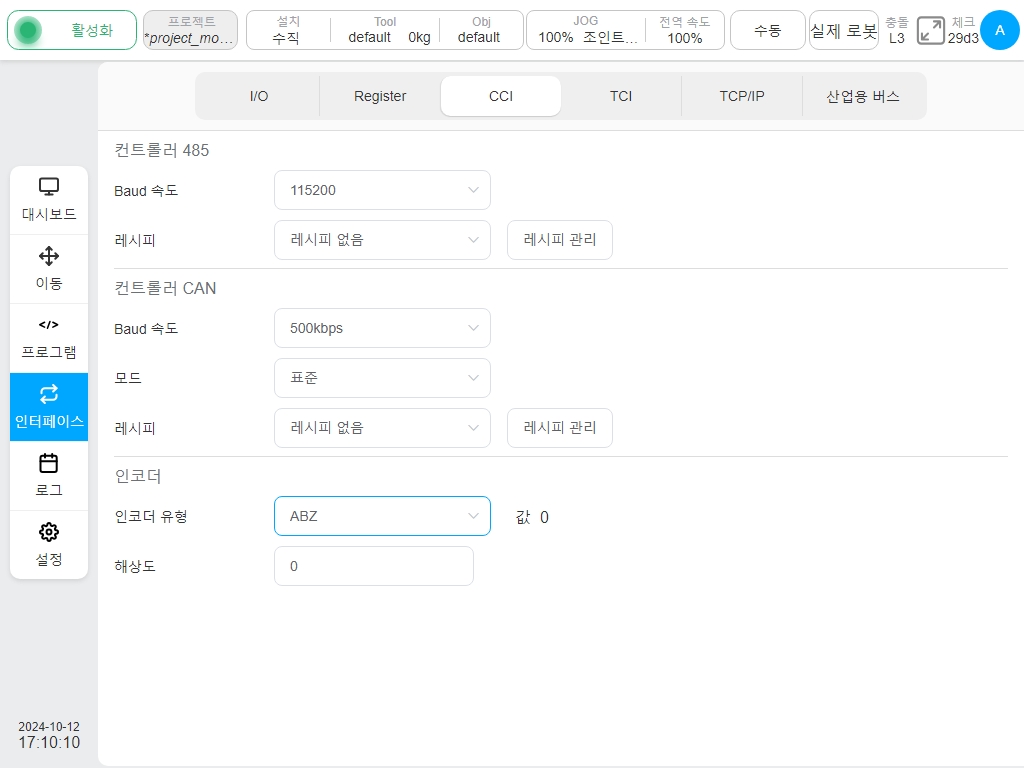This screenshot has width=1024, height=768.
Task: Click the 컨트롤러 CAN section heading
Action: click(165, 288)
